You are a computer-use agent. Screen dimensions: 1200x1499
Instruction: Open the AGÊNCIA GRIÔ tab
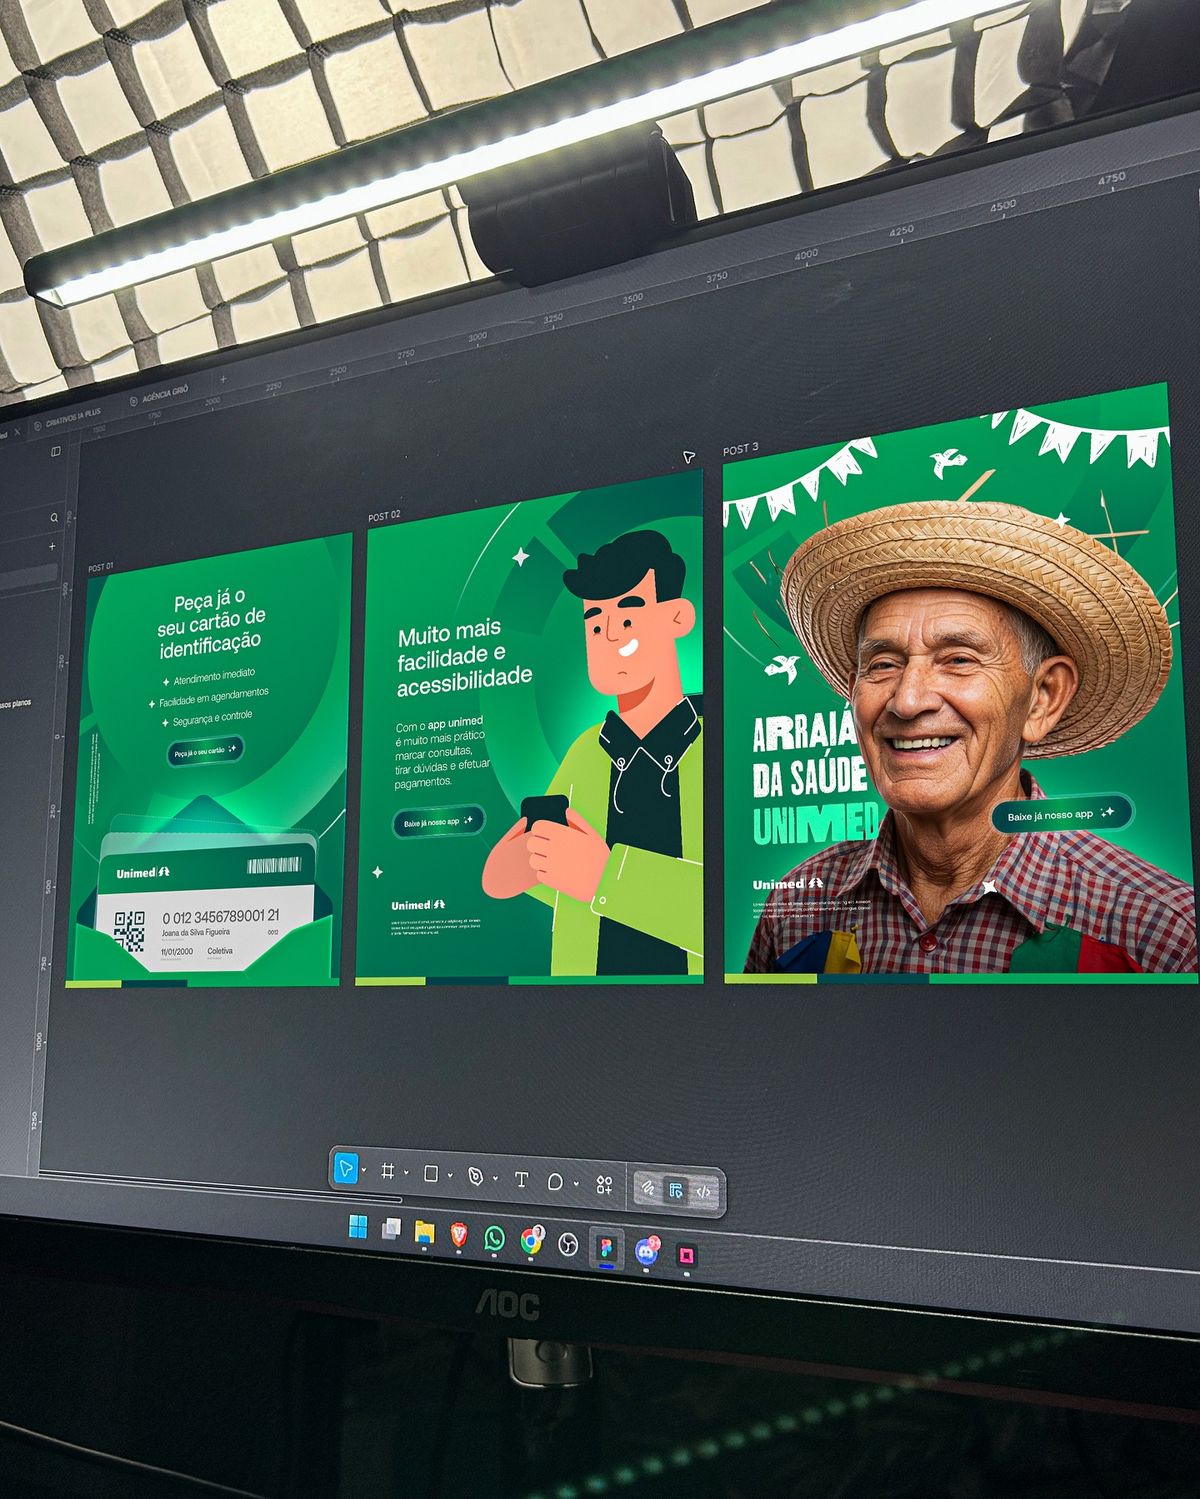coord(159,394)
